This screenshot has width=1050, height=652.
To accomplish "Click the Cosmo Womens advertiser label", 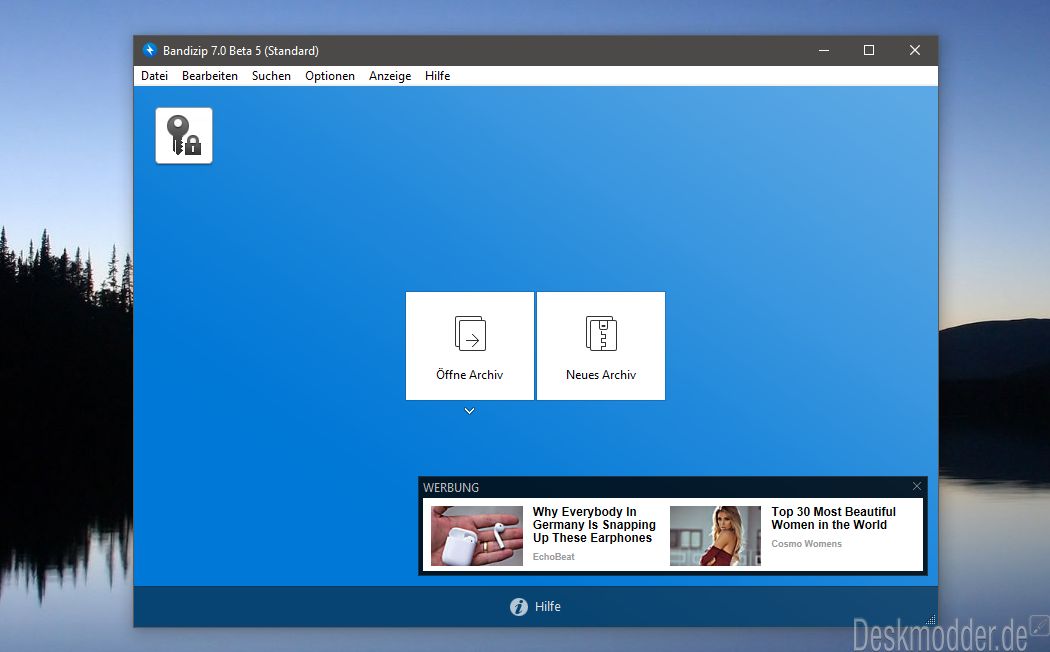I will click(x=806, y=544).
